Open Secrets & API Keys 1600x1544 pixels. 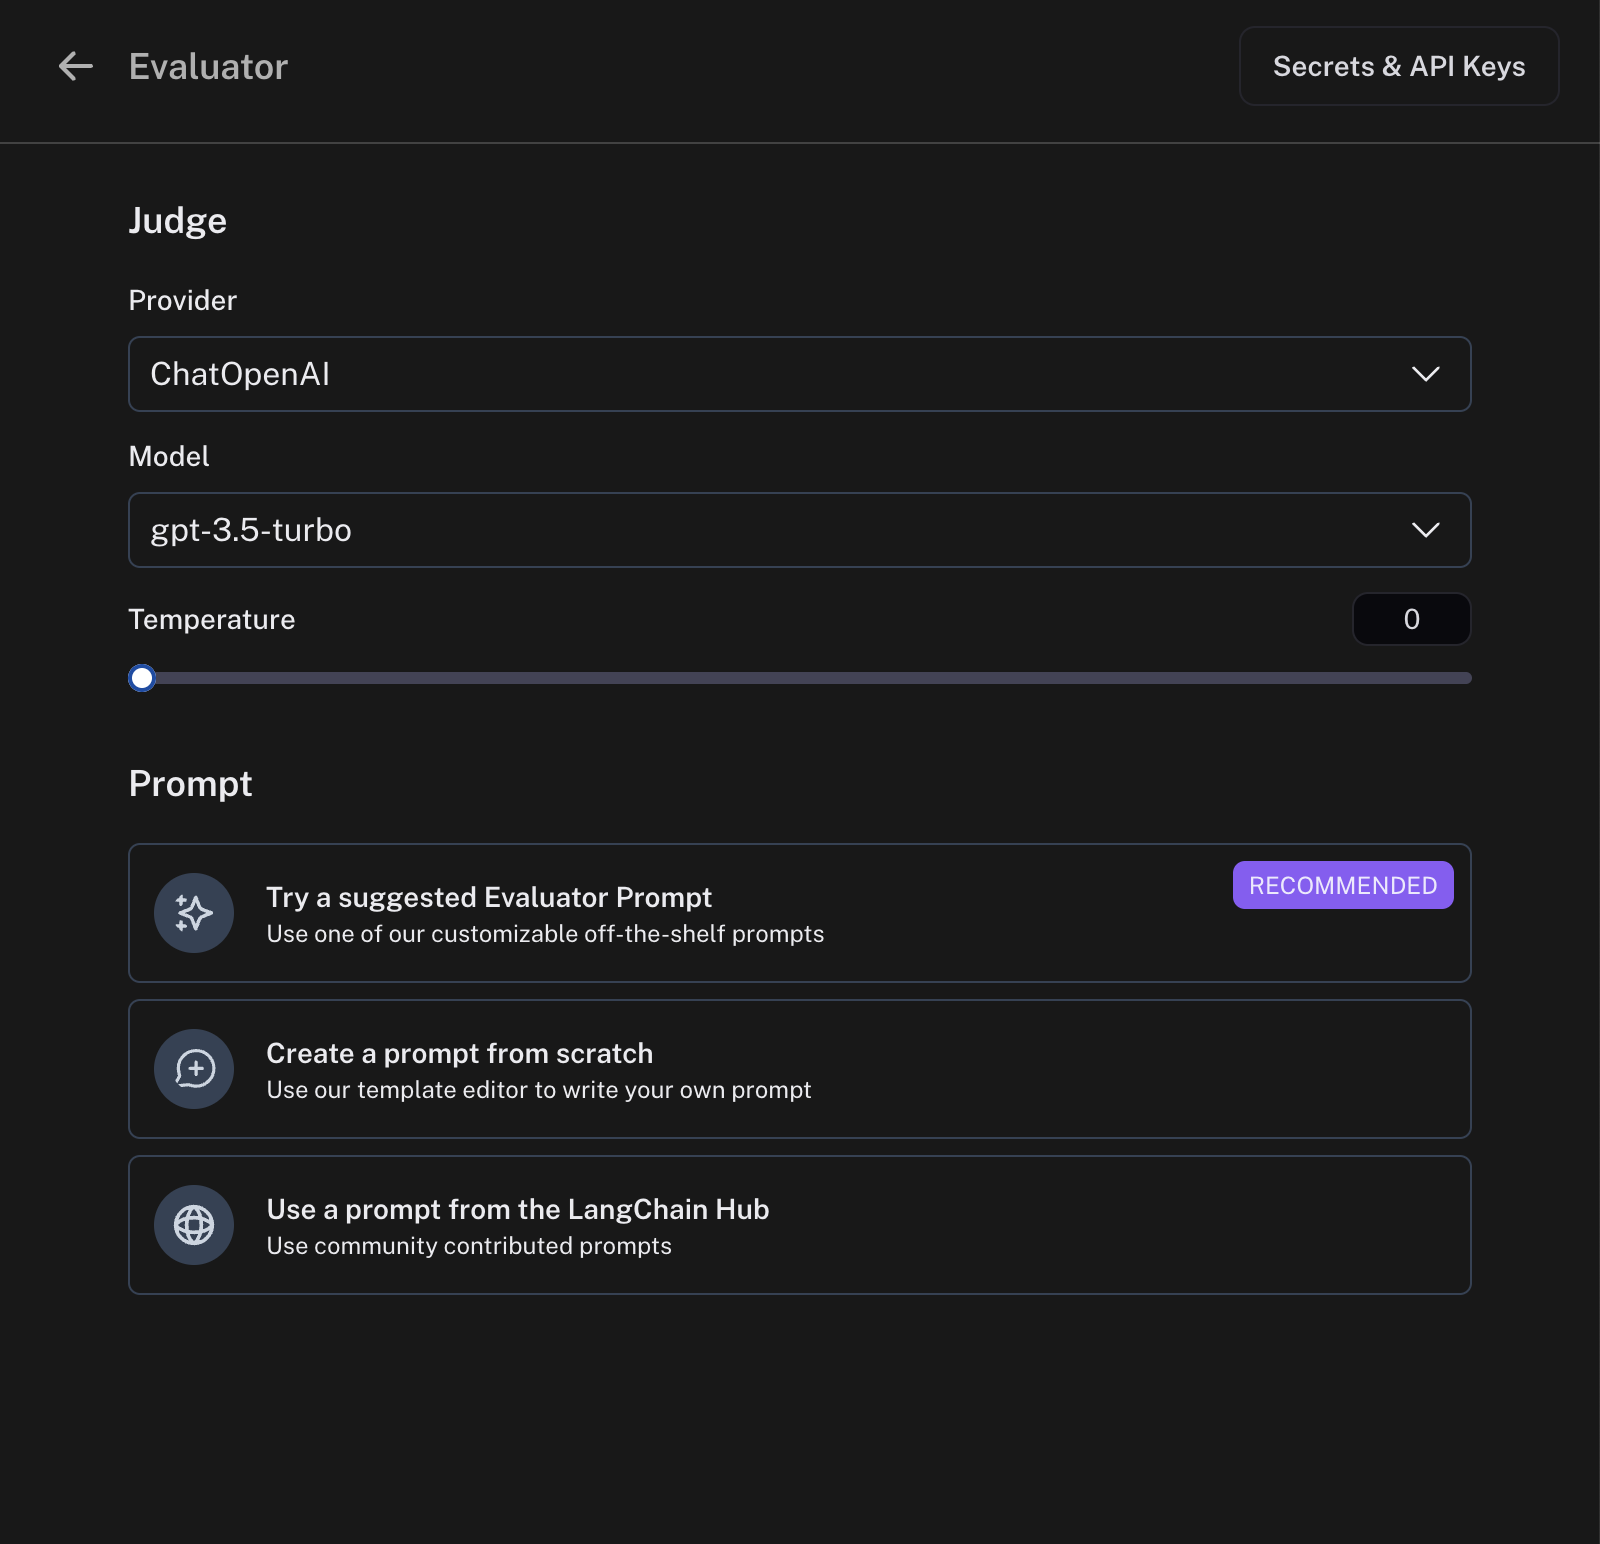1398,67
